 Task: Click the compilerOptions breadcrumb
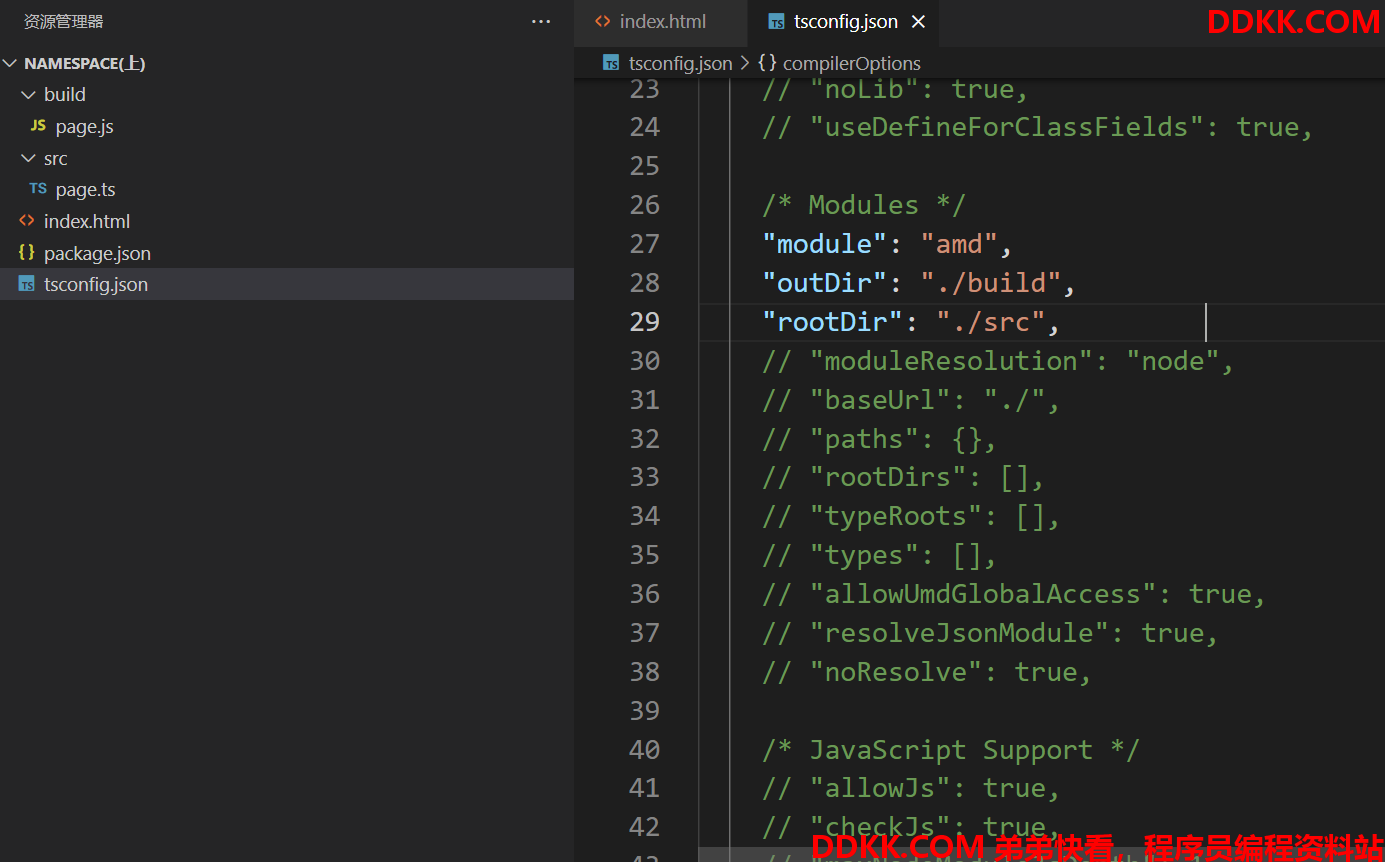pos(851,63)
